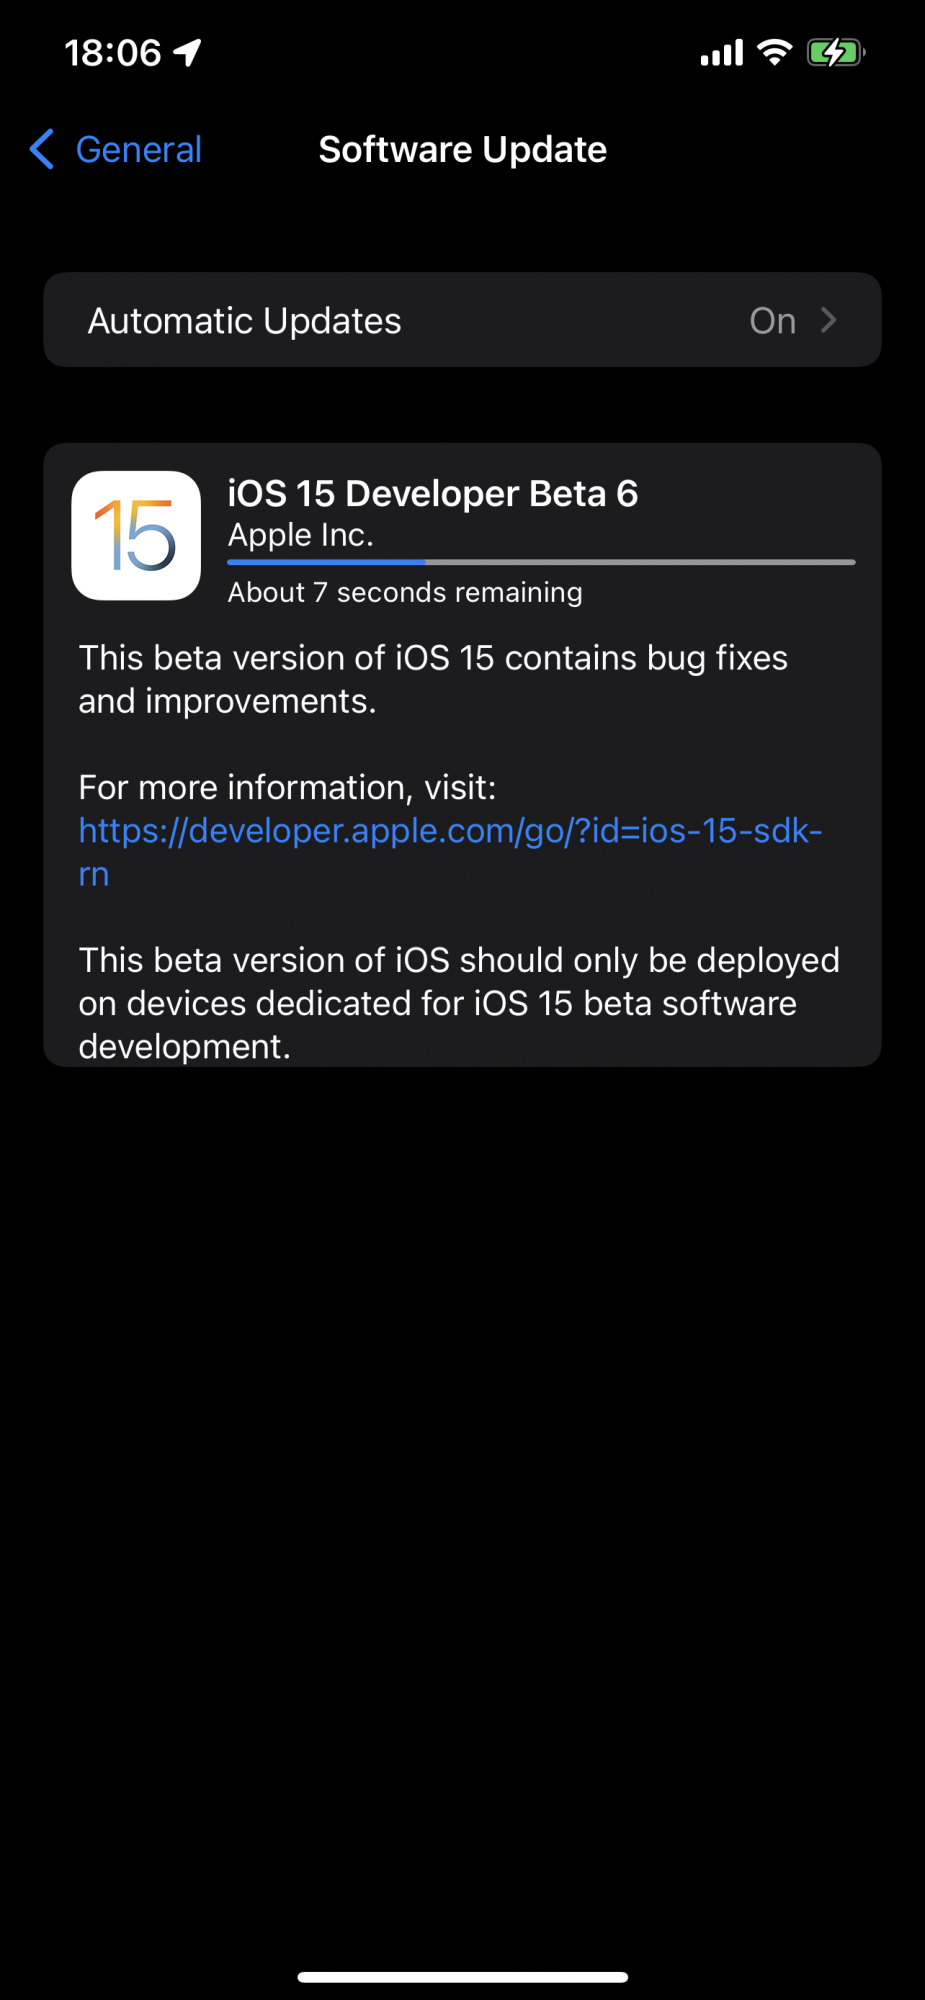Tap the iOS 15 app icon
The height and width of the screenshot is (2000, 925).
click(x=136, y=535)
